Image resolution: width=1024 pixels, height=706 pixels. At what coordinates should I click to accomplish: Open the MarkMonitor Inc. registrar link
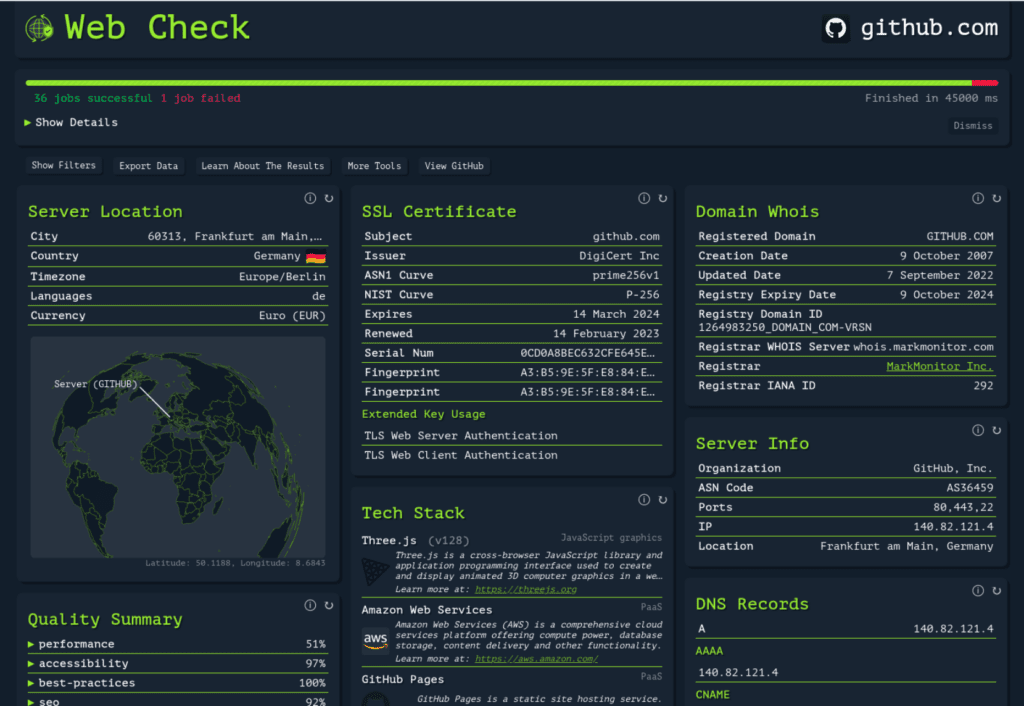(939, 366)
